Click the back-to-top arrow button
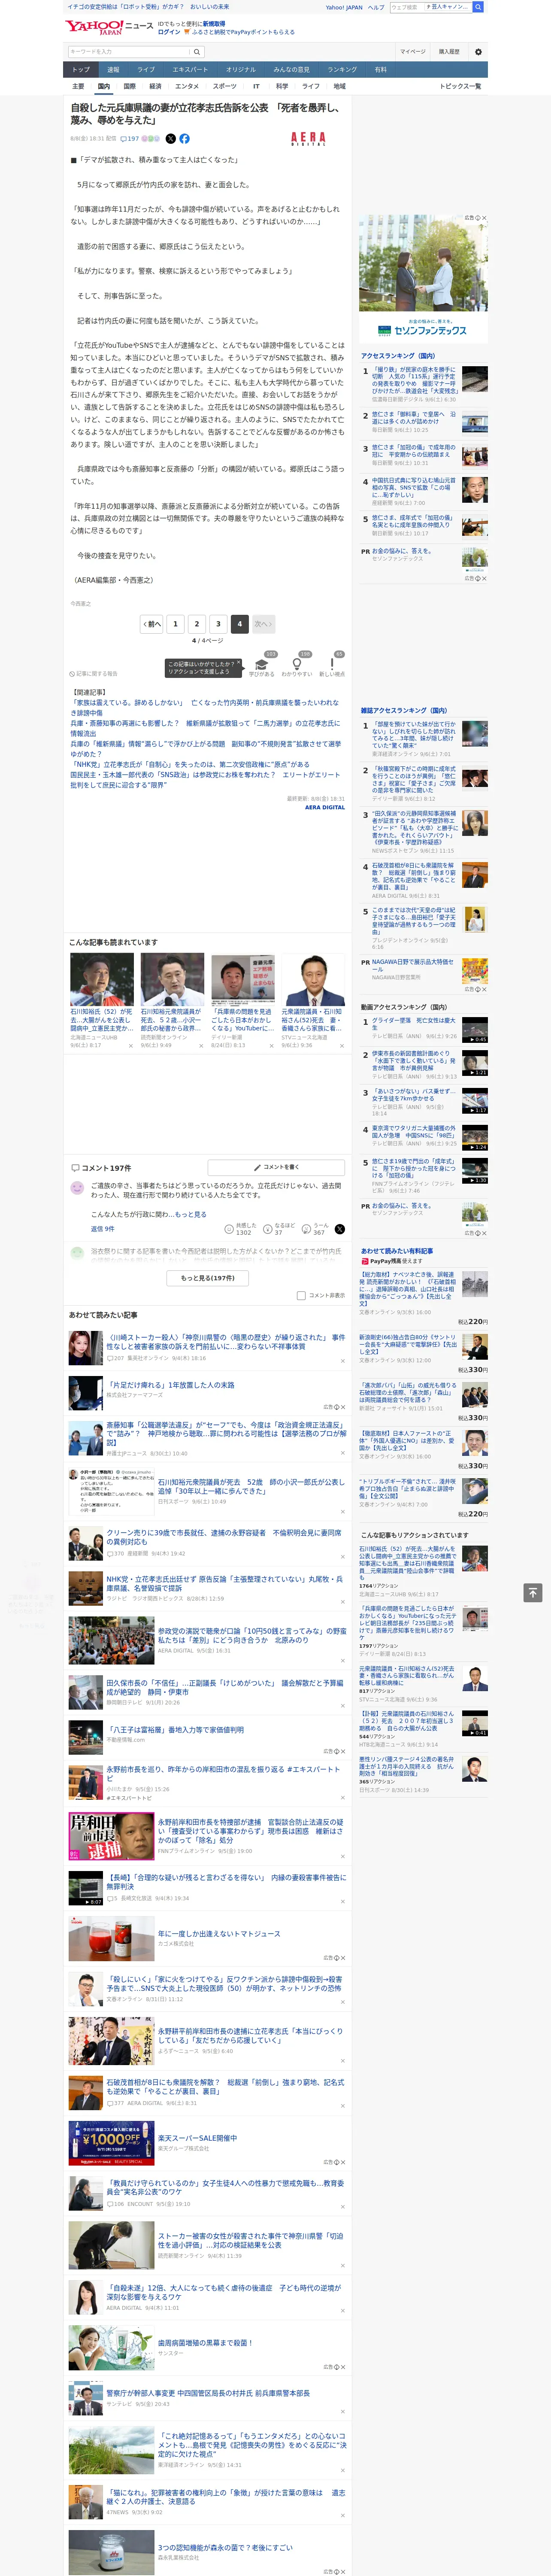 (533, 1592)
